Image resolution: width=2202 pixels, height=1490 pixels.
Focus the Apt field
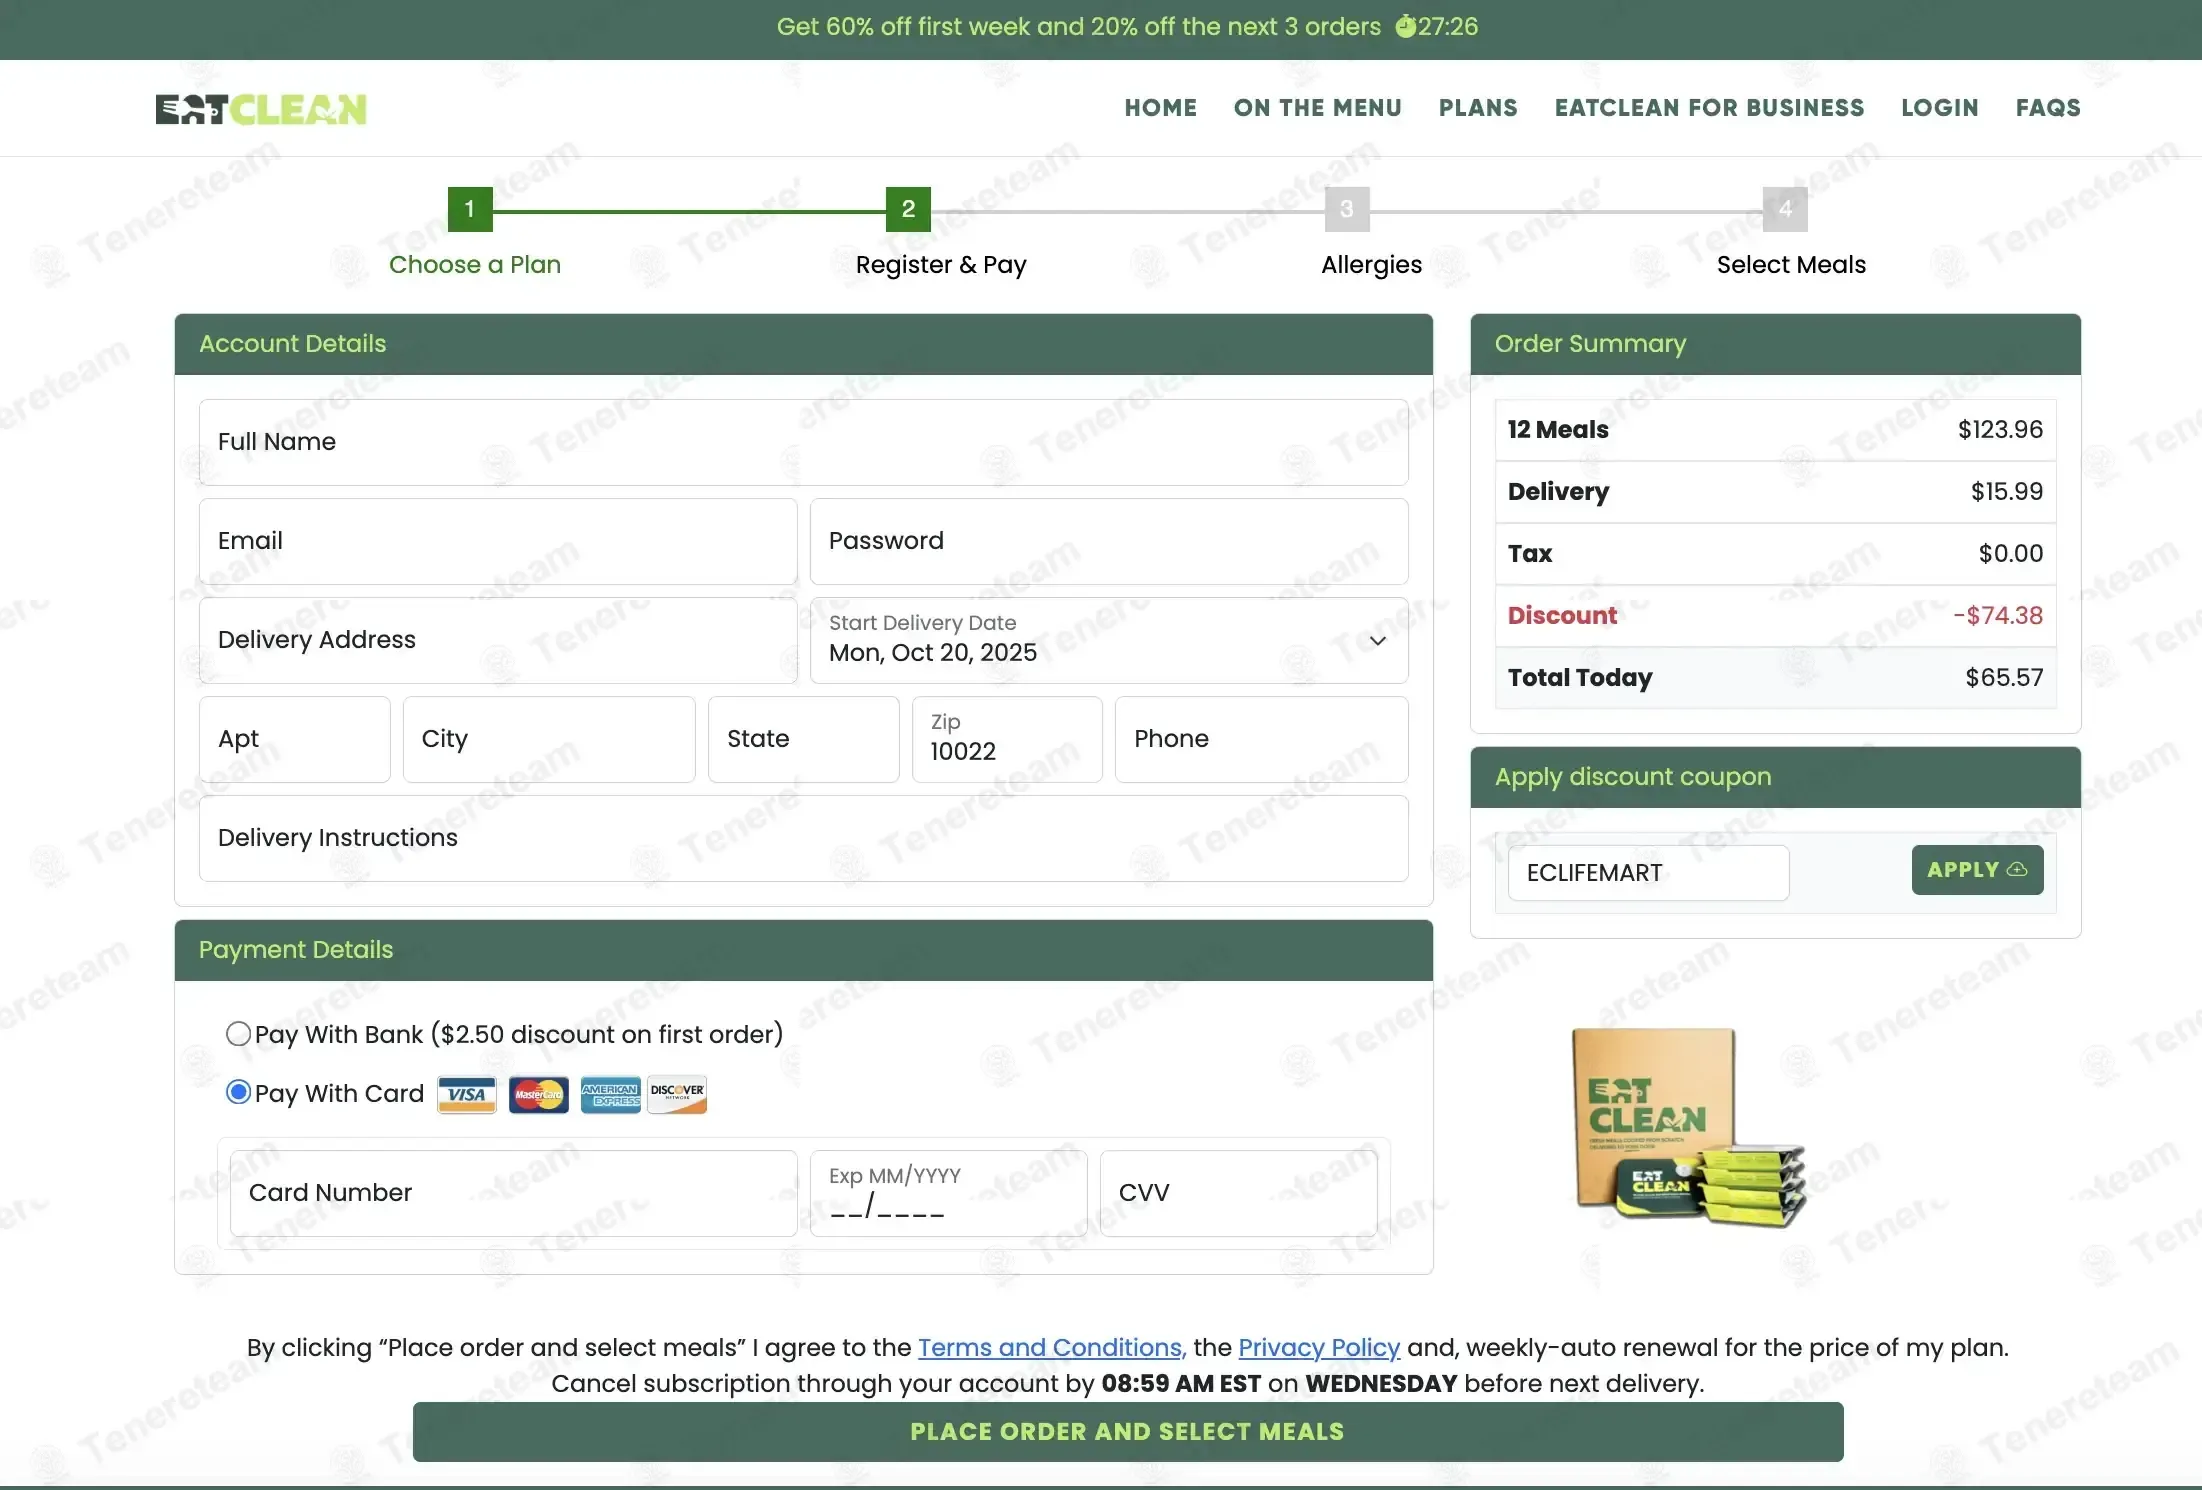[295, 739]
